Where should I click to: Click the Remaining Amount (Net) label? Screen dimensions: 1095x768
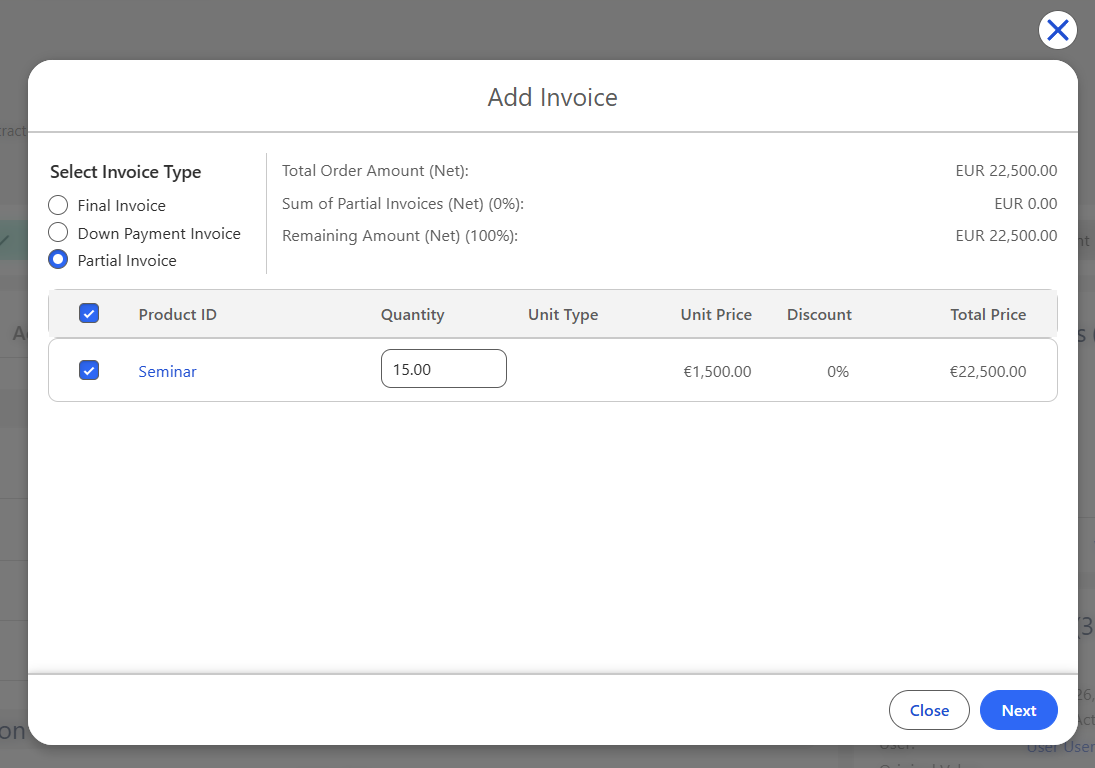pyautogui.click(x=400, y=236)
